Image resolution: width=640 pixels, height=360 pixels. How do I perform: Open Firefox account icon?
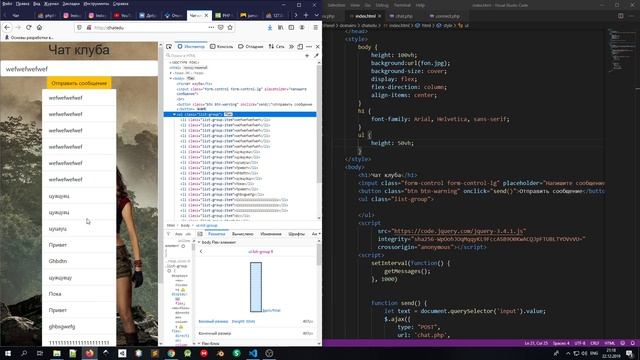[x=302, y=27]
